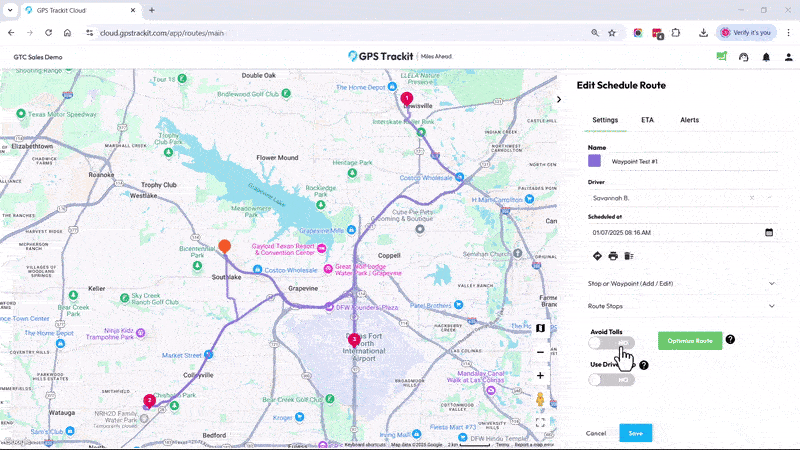Image resolution: width=800 pixels, height=450 pixels.
Task: Switch to the Settings tab
Action: click(x=605, y=120)
